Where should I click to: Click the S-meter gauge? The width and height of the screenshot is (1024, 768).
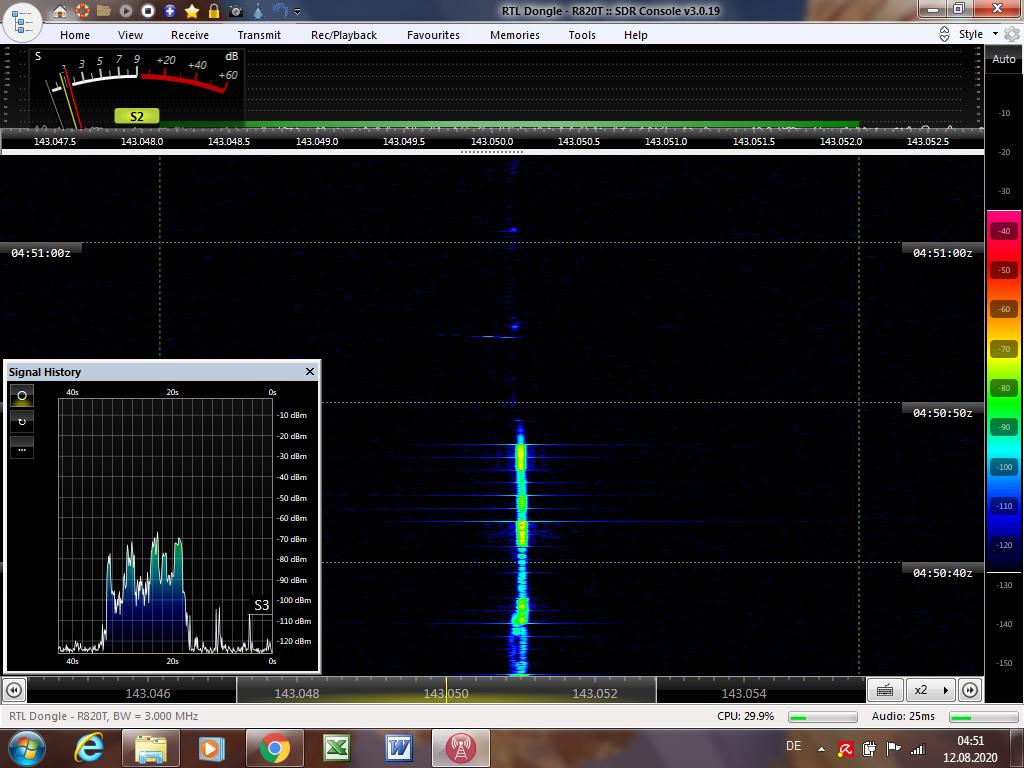coord(137,88)
